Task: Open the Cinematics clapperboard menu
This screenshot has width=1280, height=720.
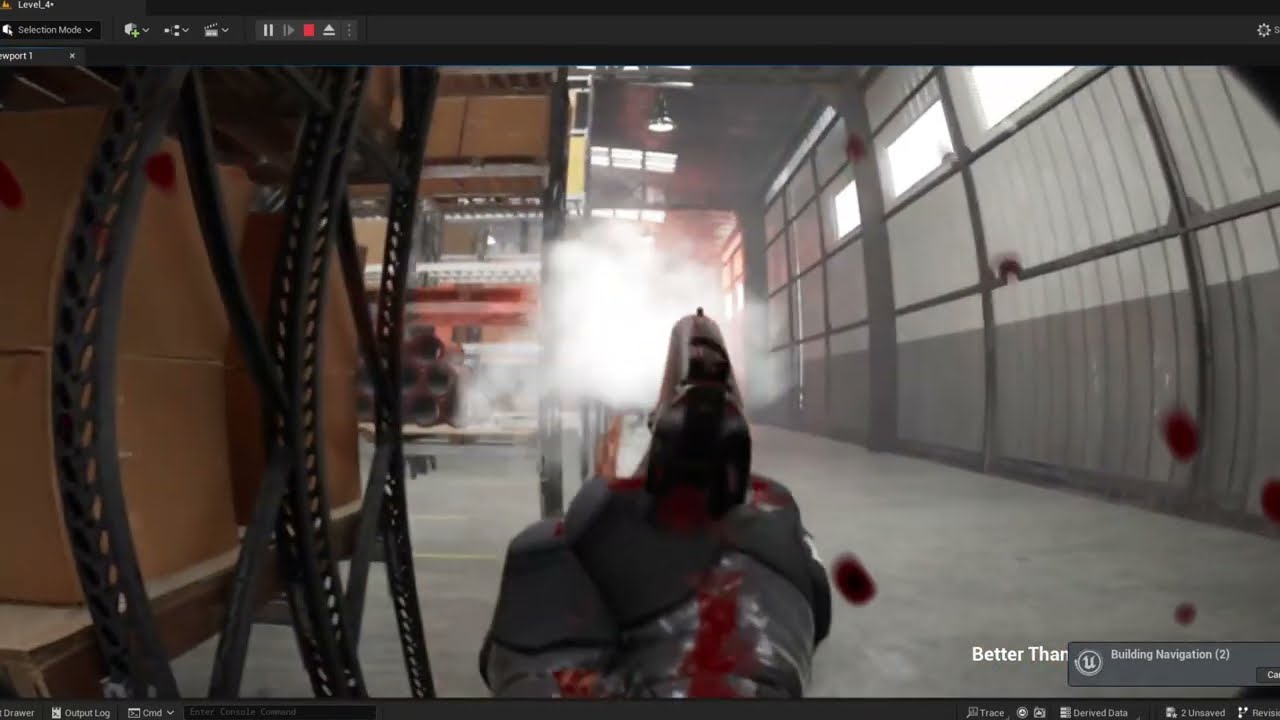Action: (x=216, y=30)
